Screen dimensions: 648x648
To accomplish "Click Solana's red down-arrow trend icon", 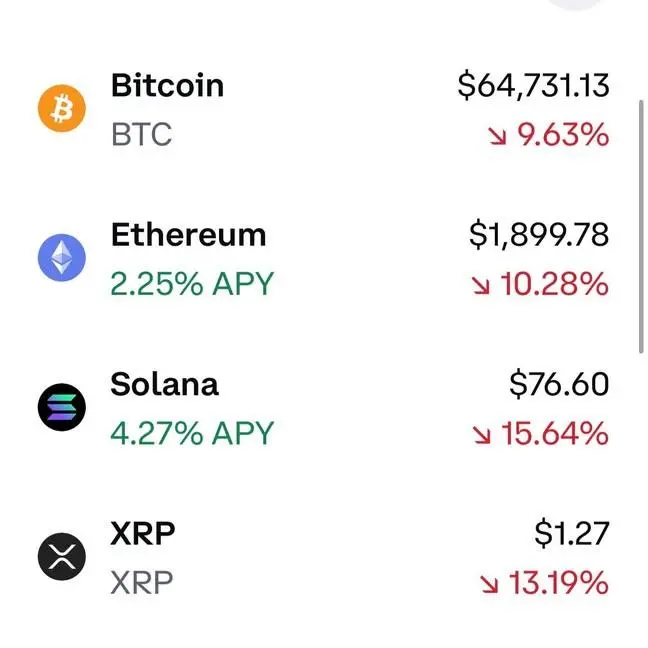I will click(x=482, y=434).
